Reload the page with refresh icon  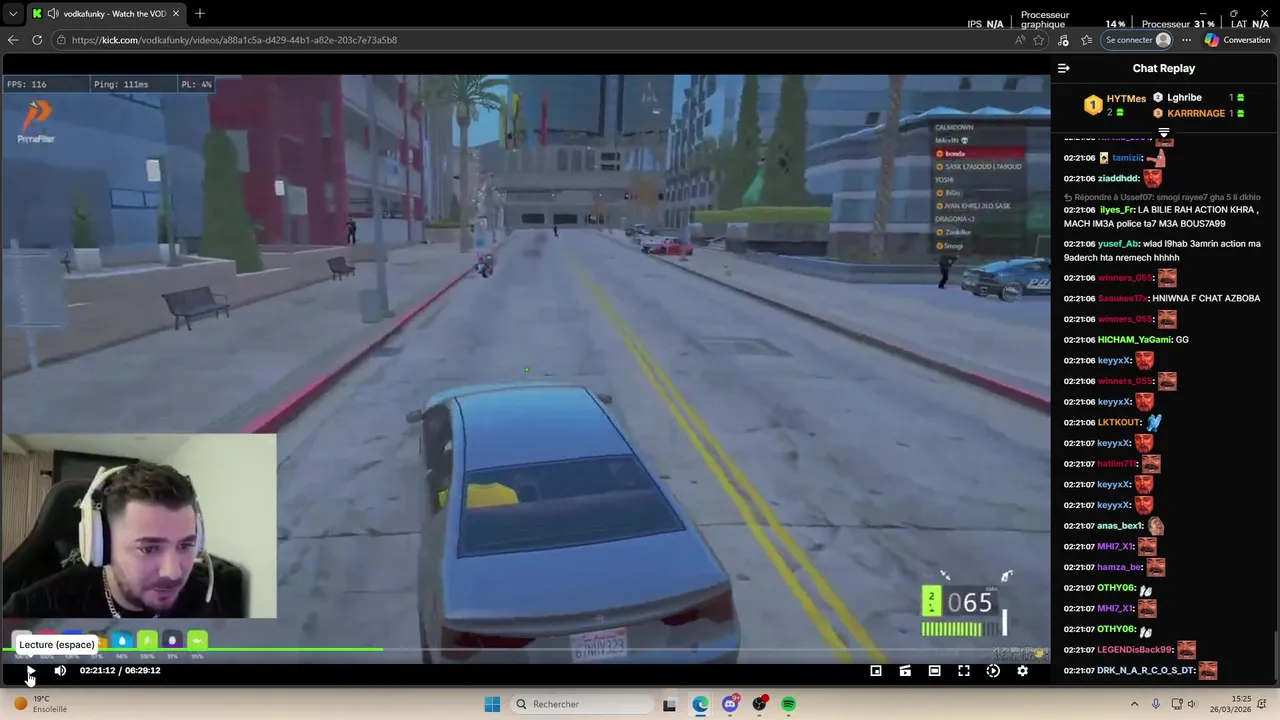pyautogui.click(x=37, y=40)
